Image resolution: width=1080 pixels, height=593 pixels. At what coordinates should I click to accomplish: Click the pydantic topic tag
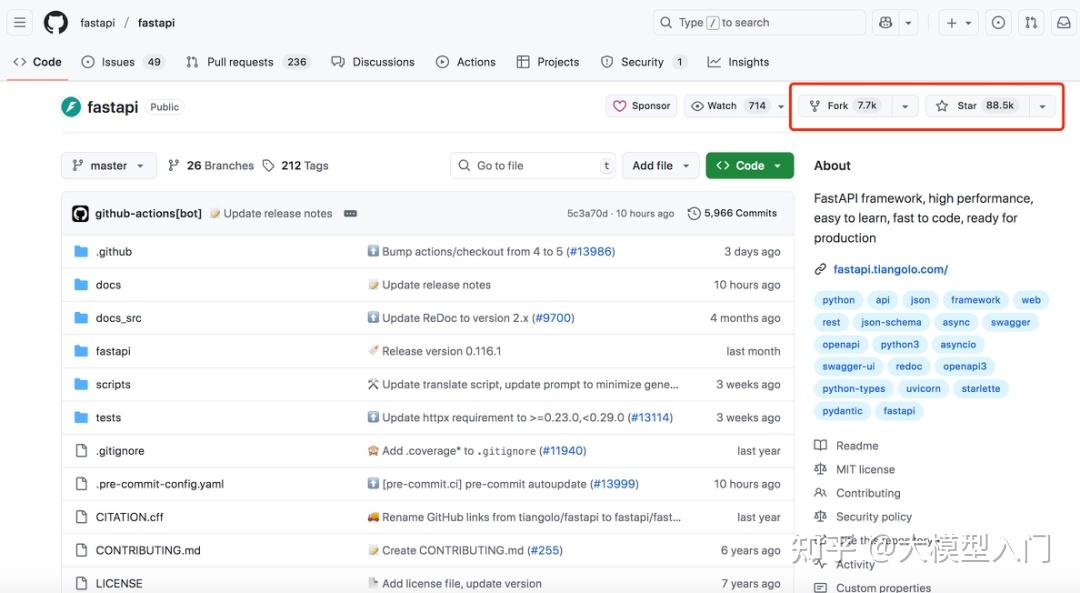(x=842, y=410)
